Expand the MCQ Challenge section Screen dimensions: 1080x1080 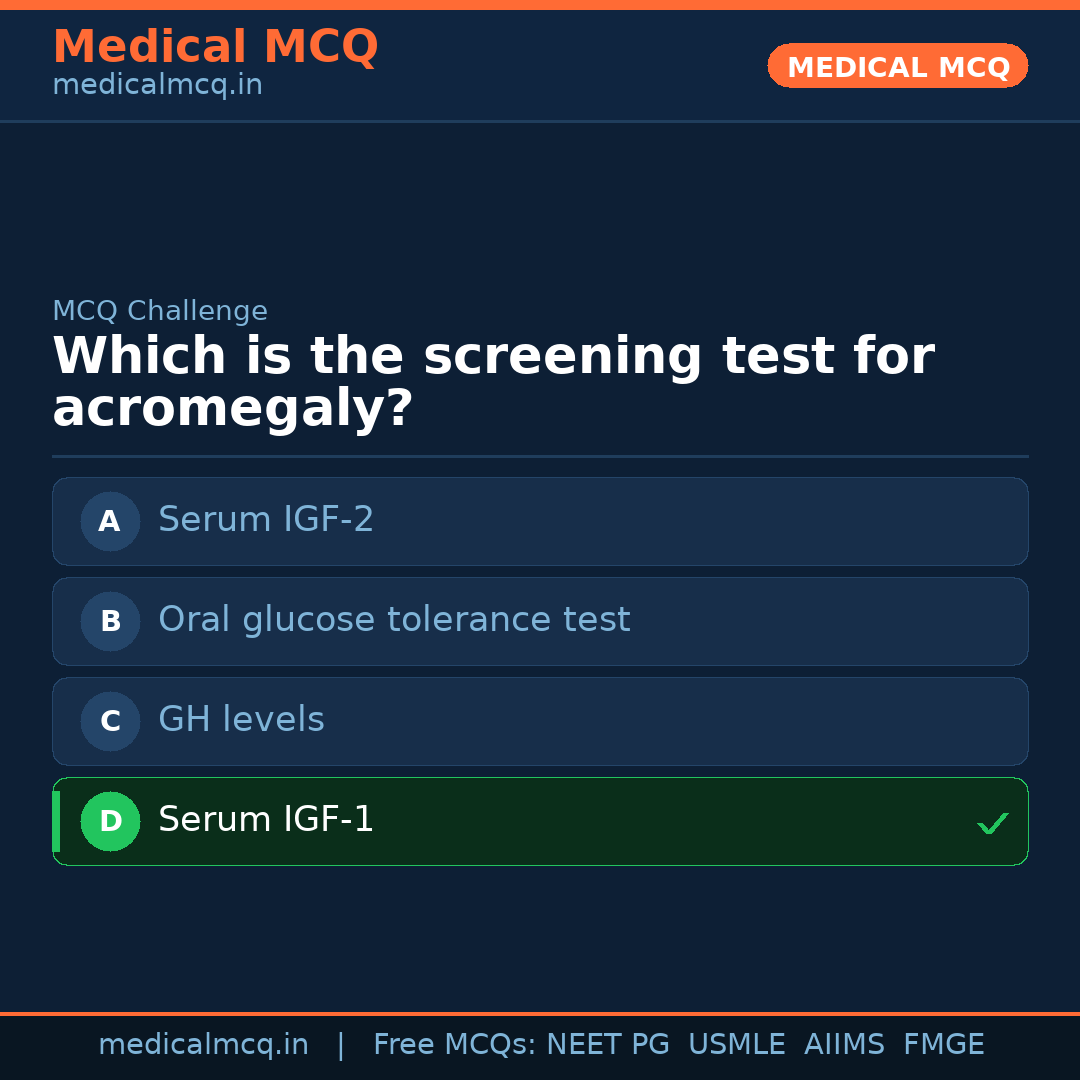coord(160,311)
